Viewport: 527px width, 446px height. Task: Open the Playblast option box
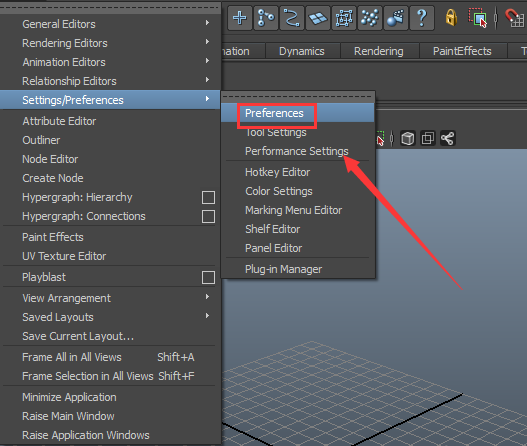click(208, 278)
